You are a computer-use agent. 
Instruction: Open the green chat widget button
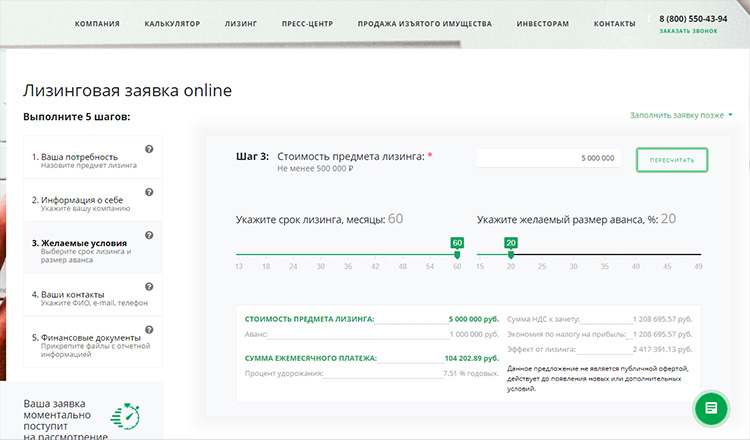pos(710,407)
